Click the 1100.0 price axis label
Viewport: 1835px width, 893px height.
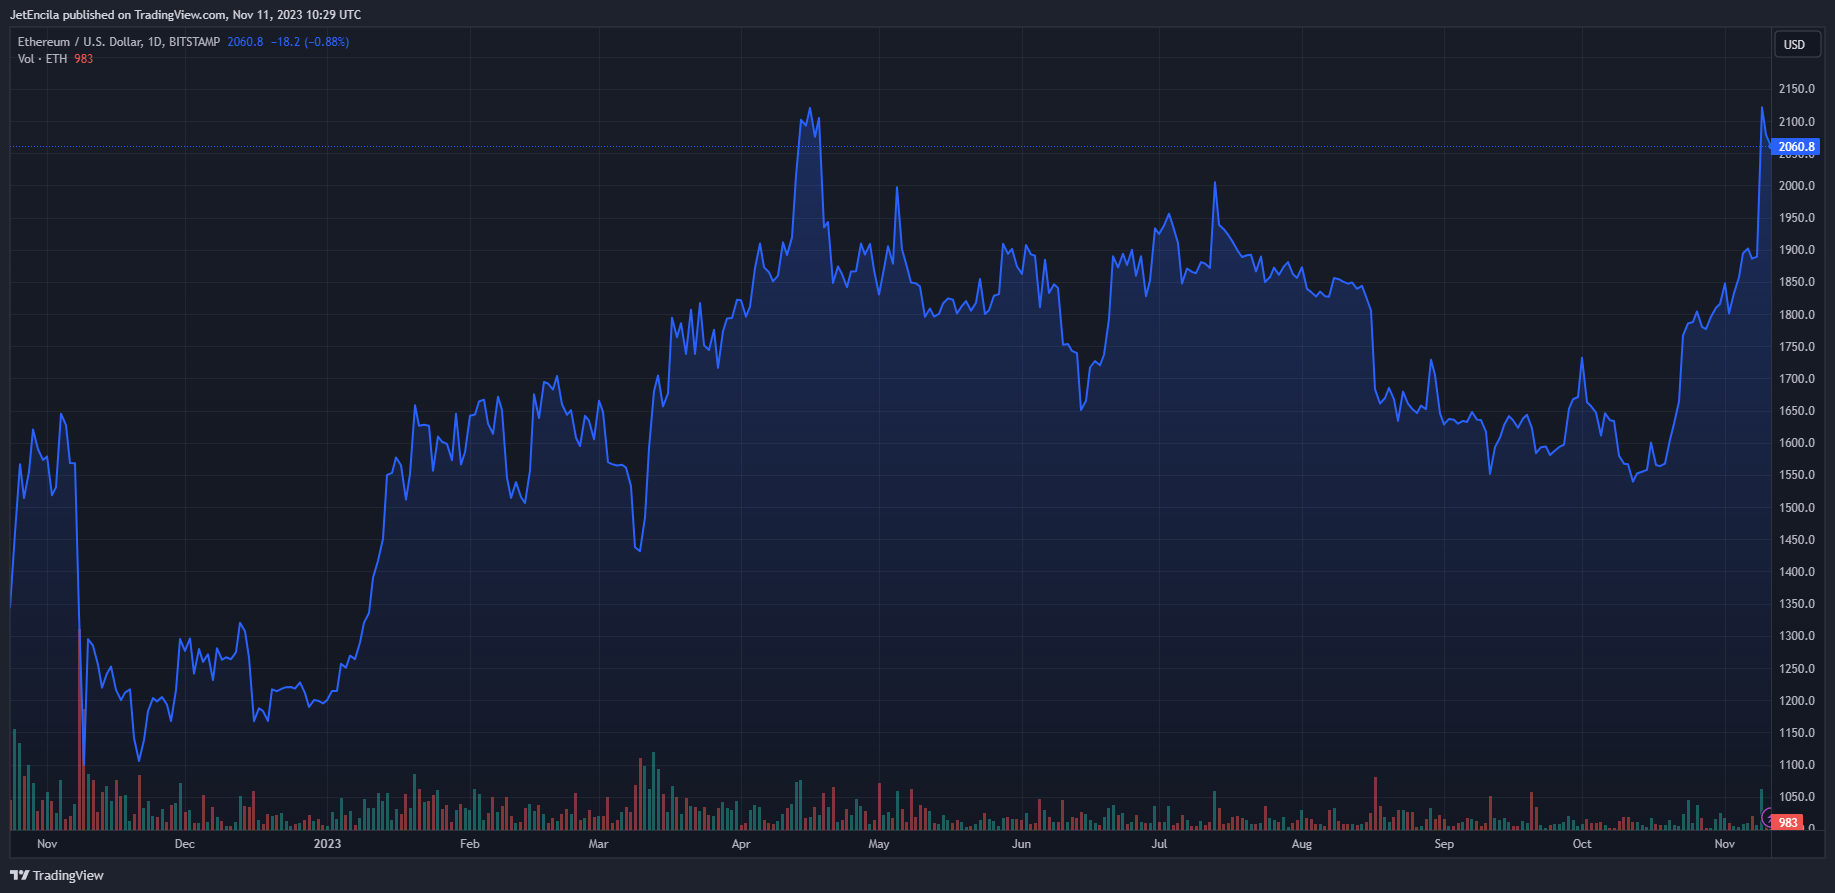point(1796,765)
